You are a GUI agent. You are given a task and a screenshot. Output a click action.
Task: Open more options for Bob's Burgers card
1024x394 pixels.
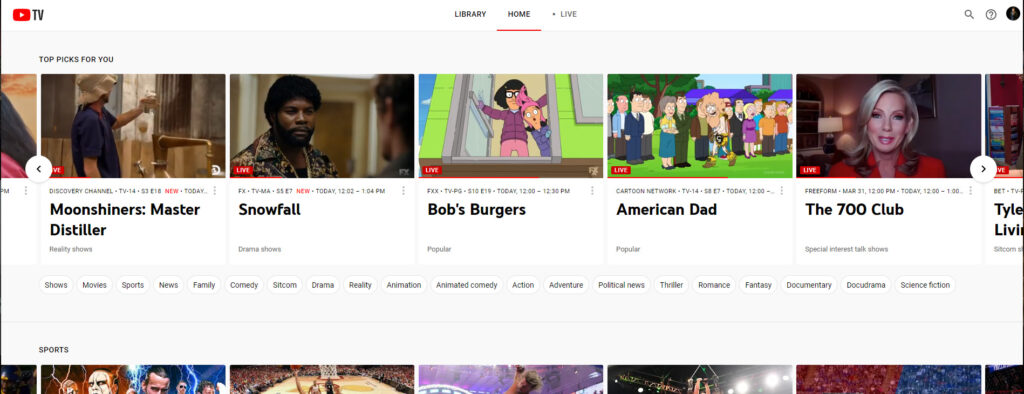(592, 191)
